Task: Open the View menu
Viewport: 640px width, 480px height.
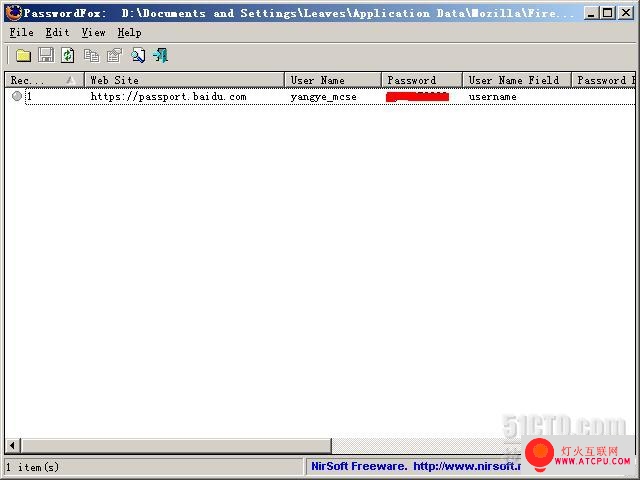Action: pos(93,32)
